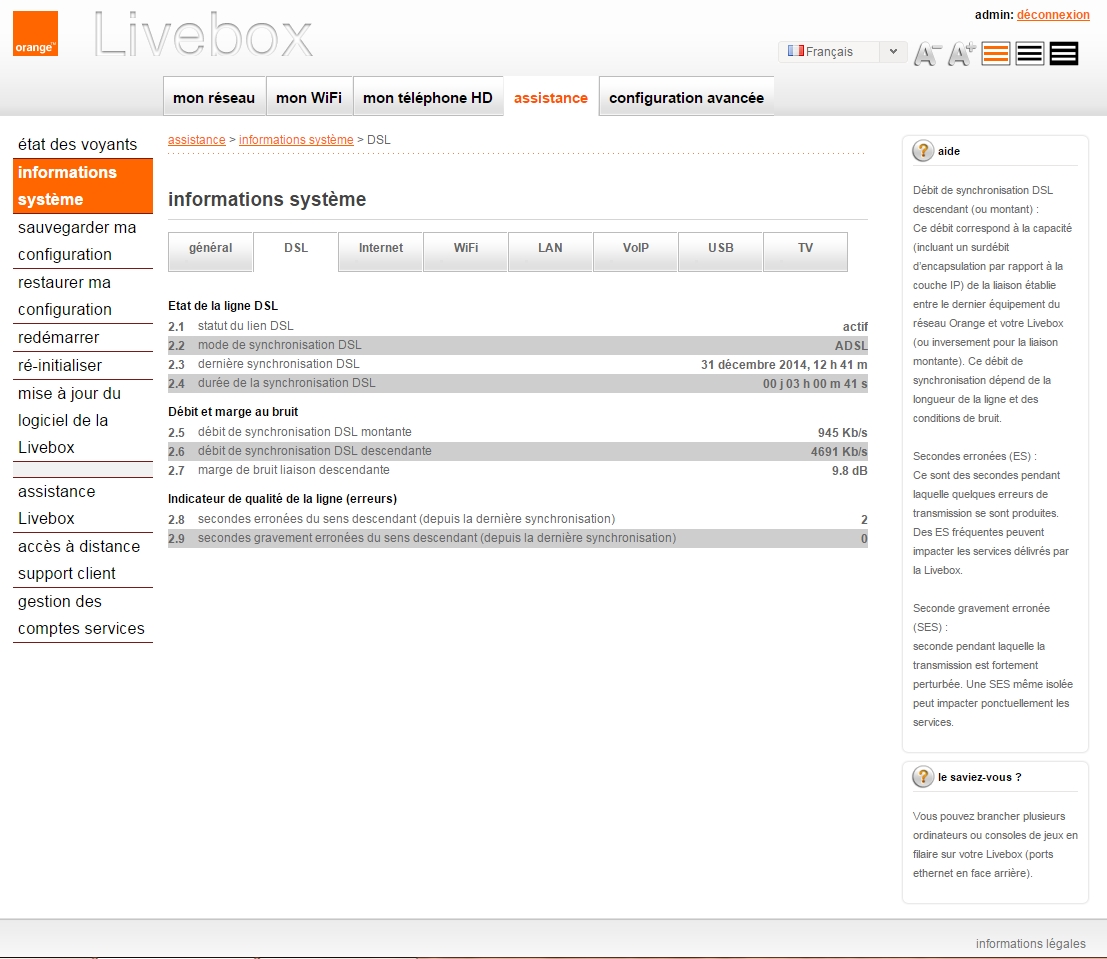Click the '9.8 dB' noise margin value
Viewport: 1107px width, 959px height.
(849, 470)
